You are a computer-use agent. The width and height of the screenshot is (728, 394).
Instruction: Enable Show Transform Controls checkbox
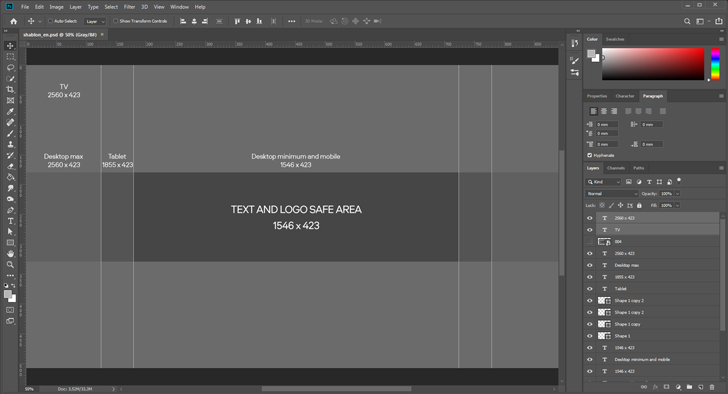click(x=116, y=21)
